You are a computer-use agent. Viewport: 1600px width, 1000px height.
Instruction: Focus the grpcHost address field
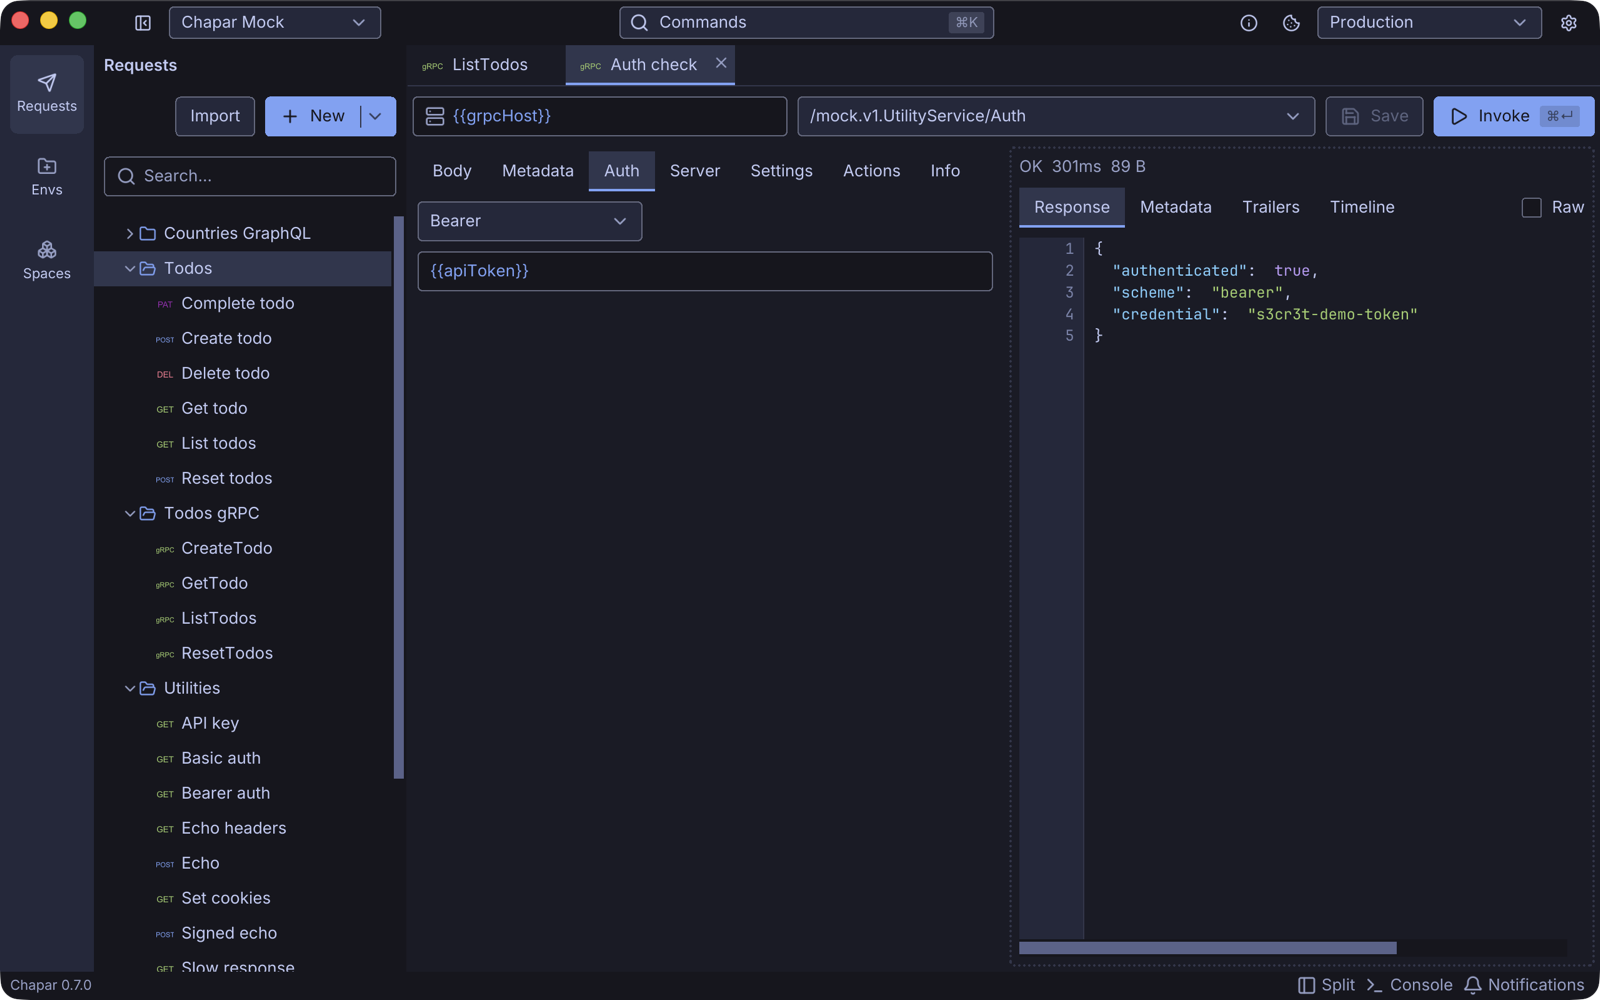pyautogui.click(x=602, y=116)
